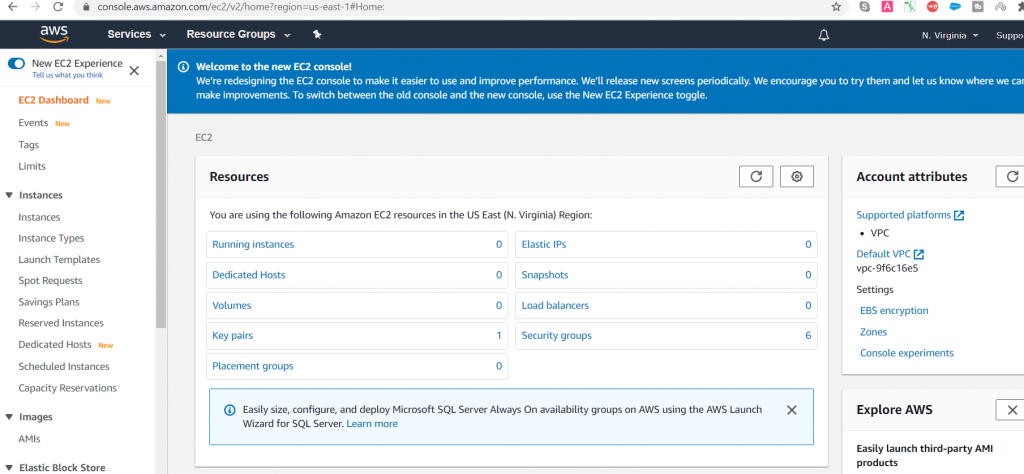Screen dimensions: 1024x474
Task: Open the N. Virginia region selector
Action: pos(950,35)
